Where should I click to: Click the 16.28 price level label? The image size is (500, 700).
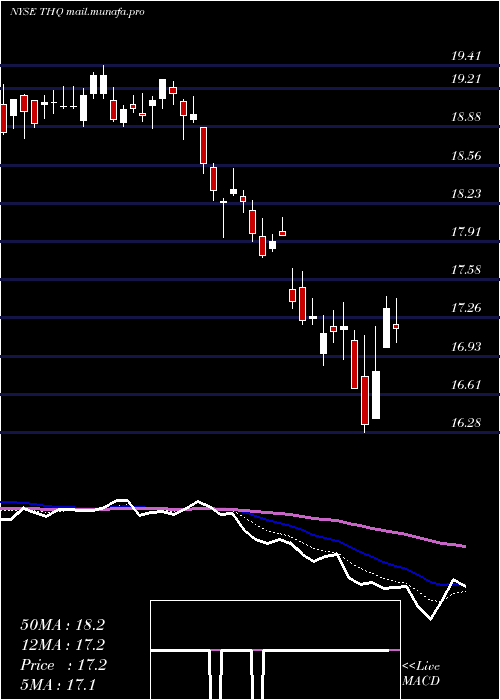[466, 422]
